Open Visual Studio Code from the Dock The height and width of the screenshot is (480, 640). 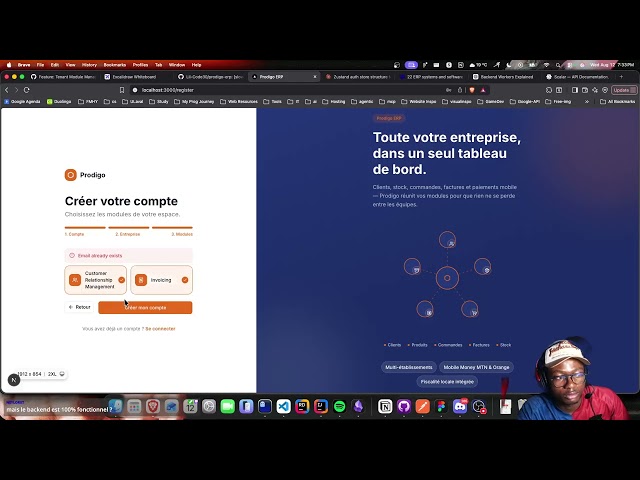(283, 406)
